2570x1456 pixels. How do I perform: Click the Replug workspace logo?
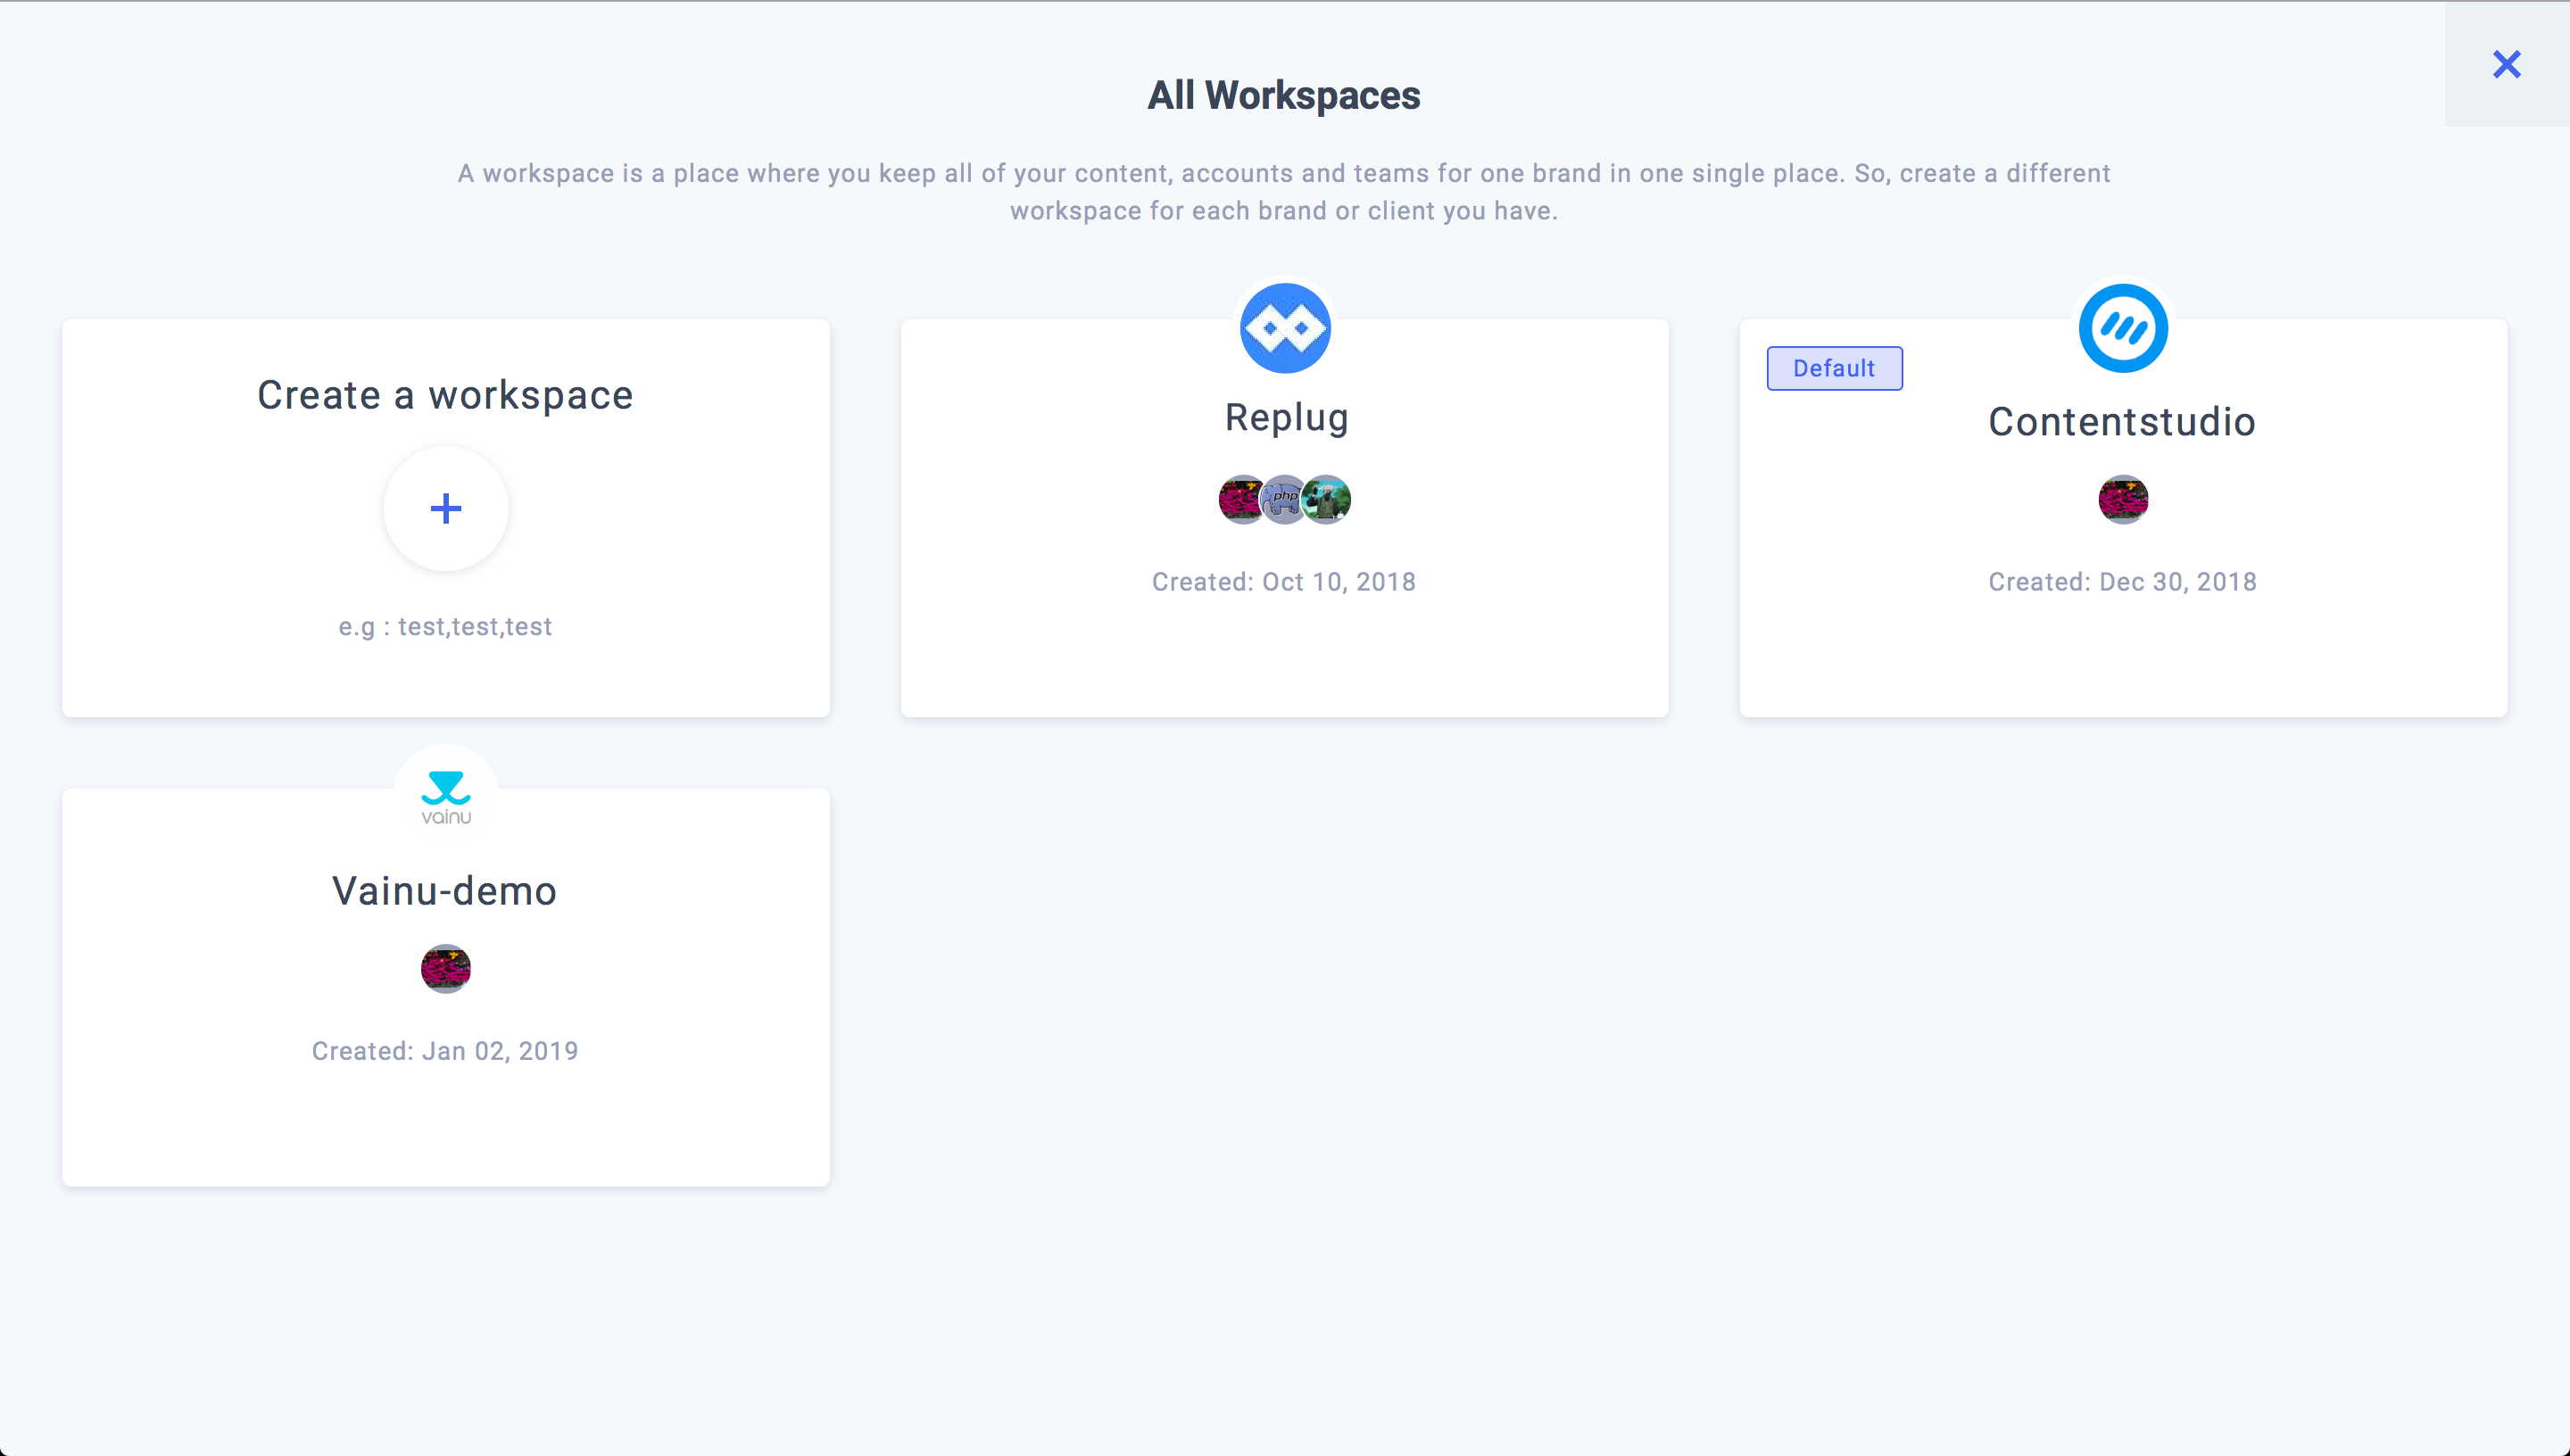[1285, 328]
